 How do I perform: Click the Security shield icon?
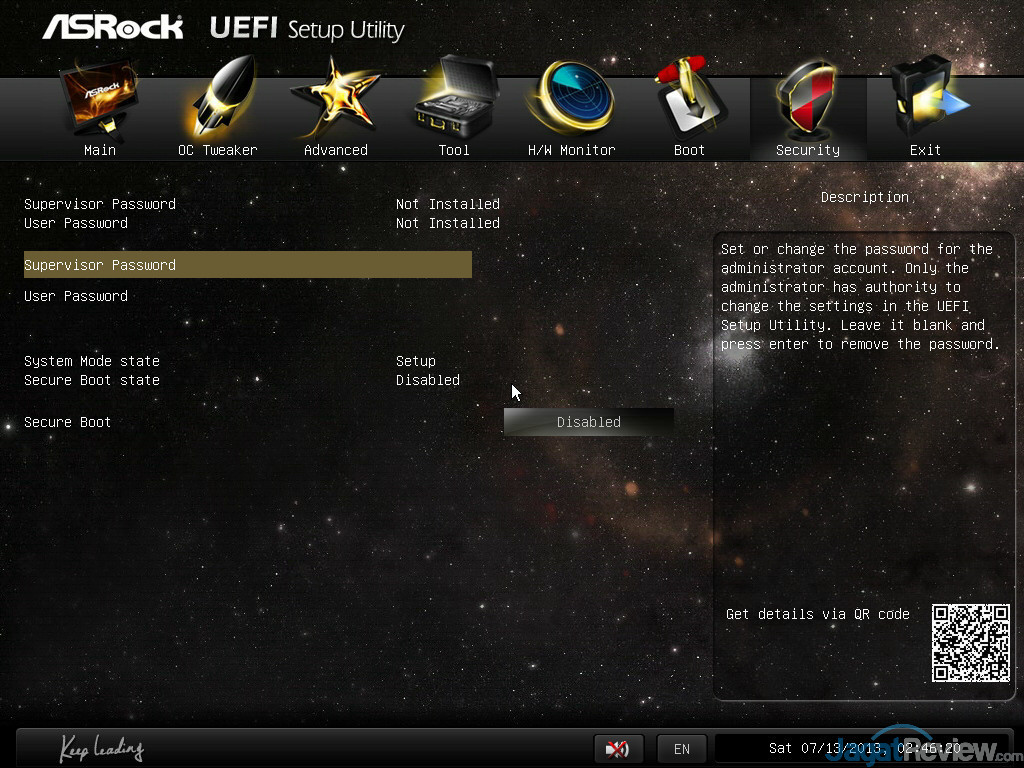pyautogui.click(x=807, y=100)
